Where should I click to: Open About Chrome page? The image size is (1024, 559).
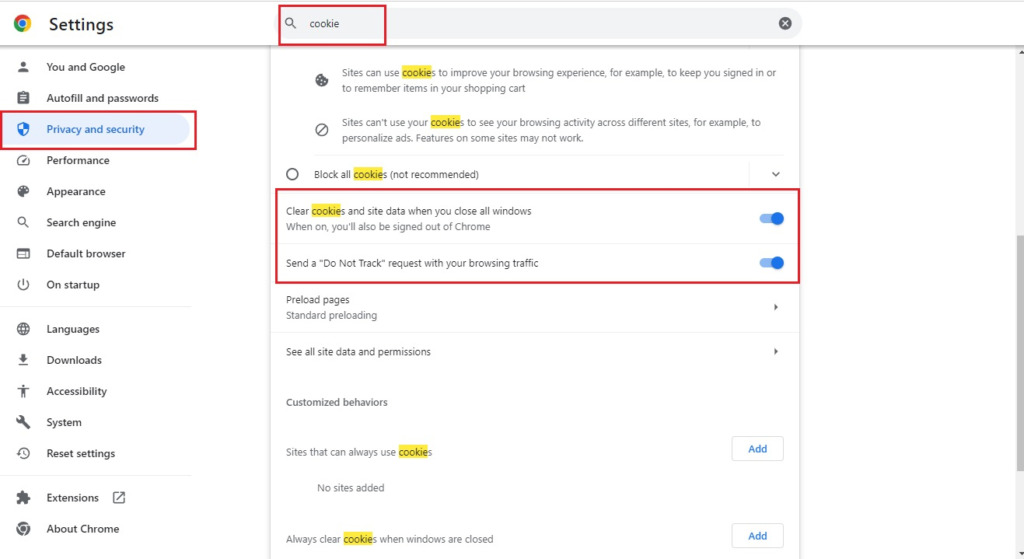[x=82, y=529]
